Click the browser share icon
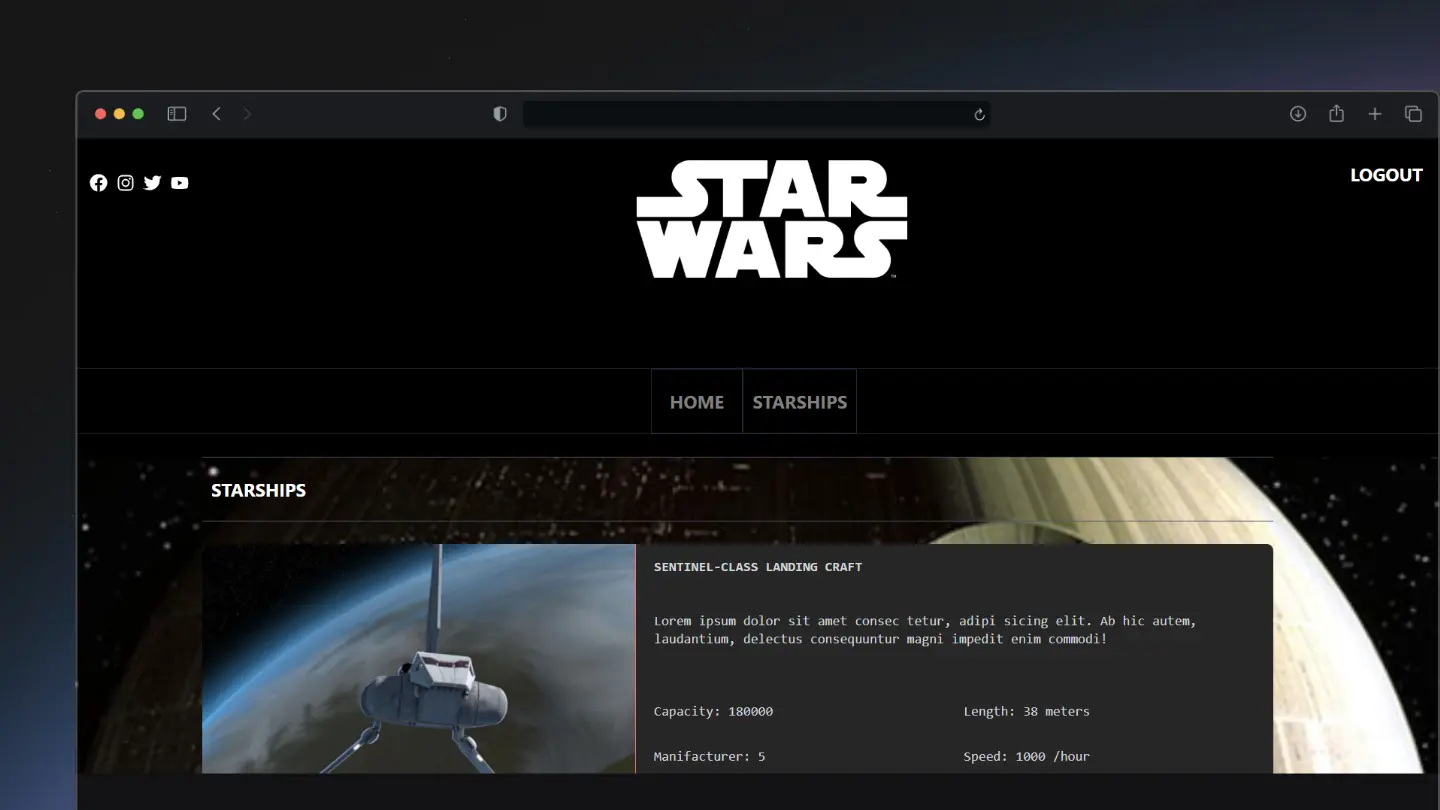Screen dimensions: 1440x810 coord(1336,114)
